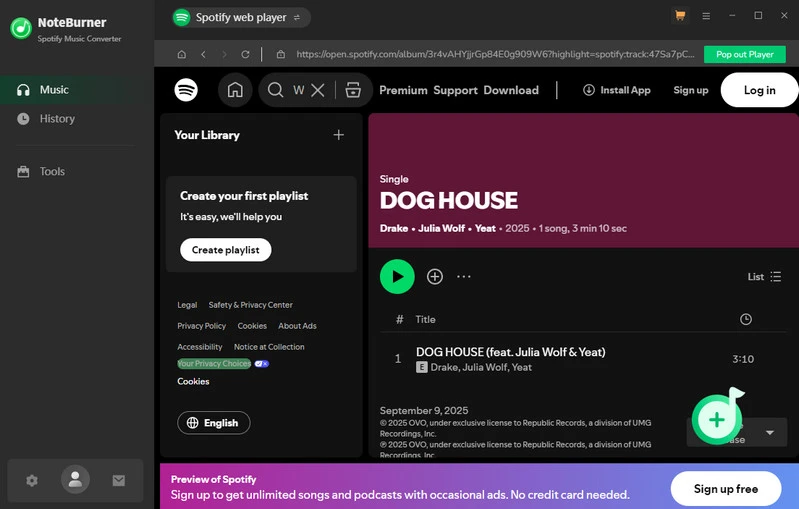The image size is (799, 509).
Task: Click the Julia Wolf artist link in header
Action: pos(441,228)
